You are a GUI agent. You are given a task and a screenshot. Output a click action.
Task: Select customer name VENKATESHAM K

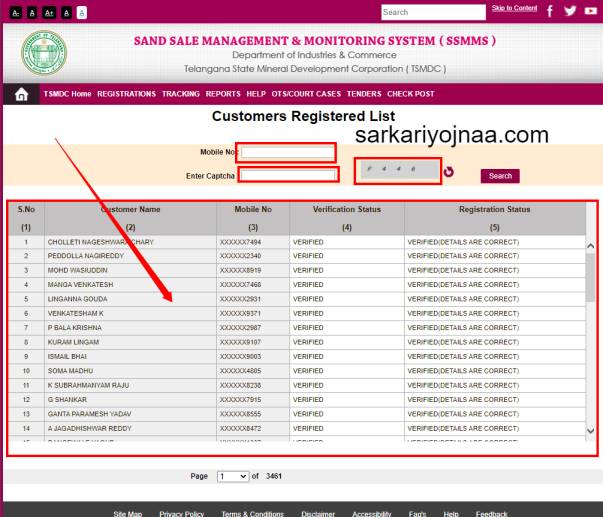75,314
